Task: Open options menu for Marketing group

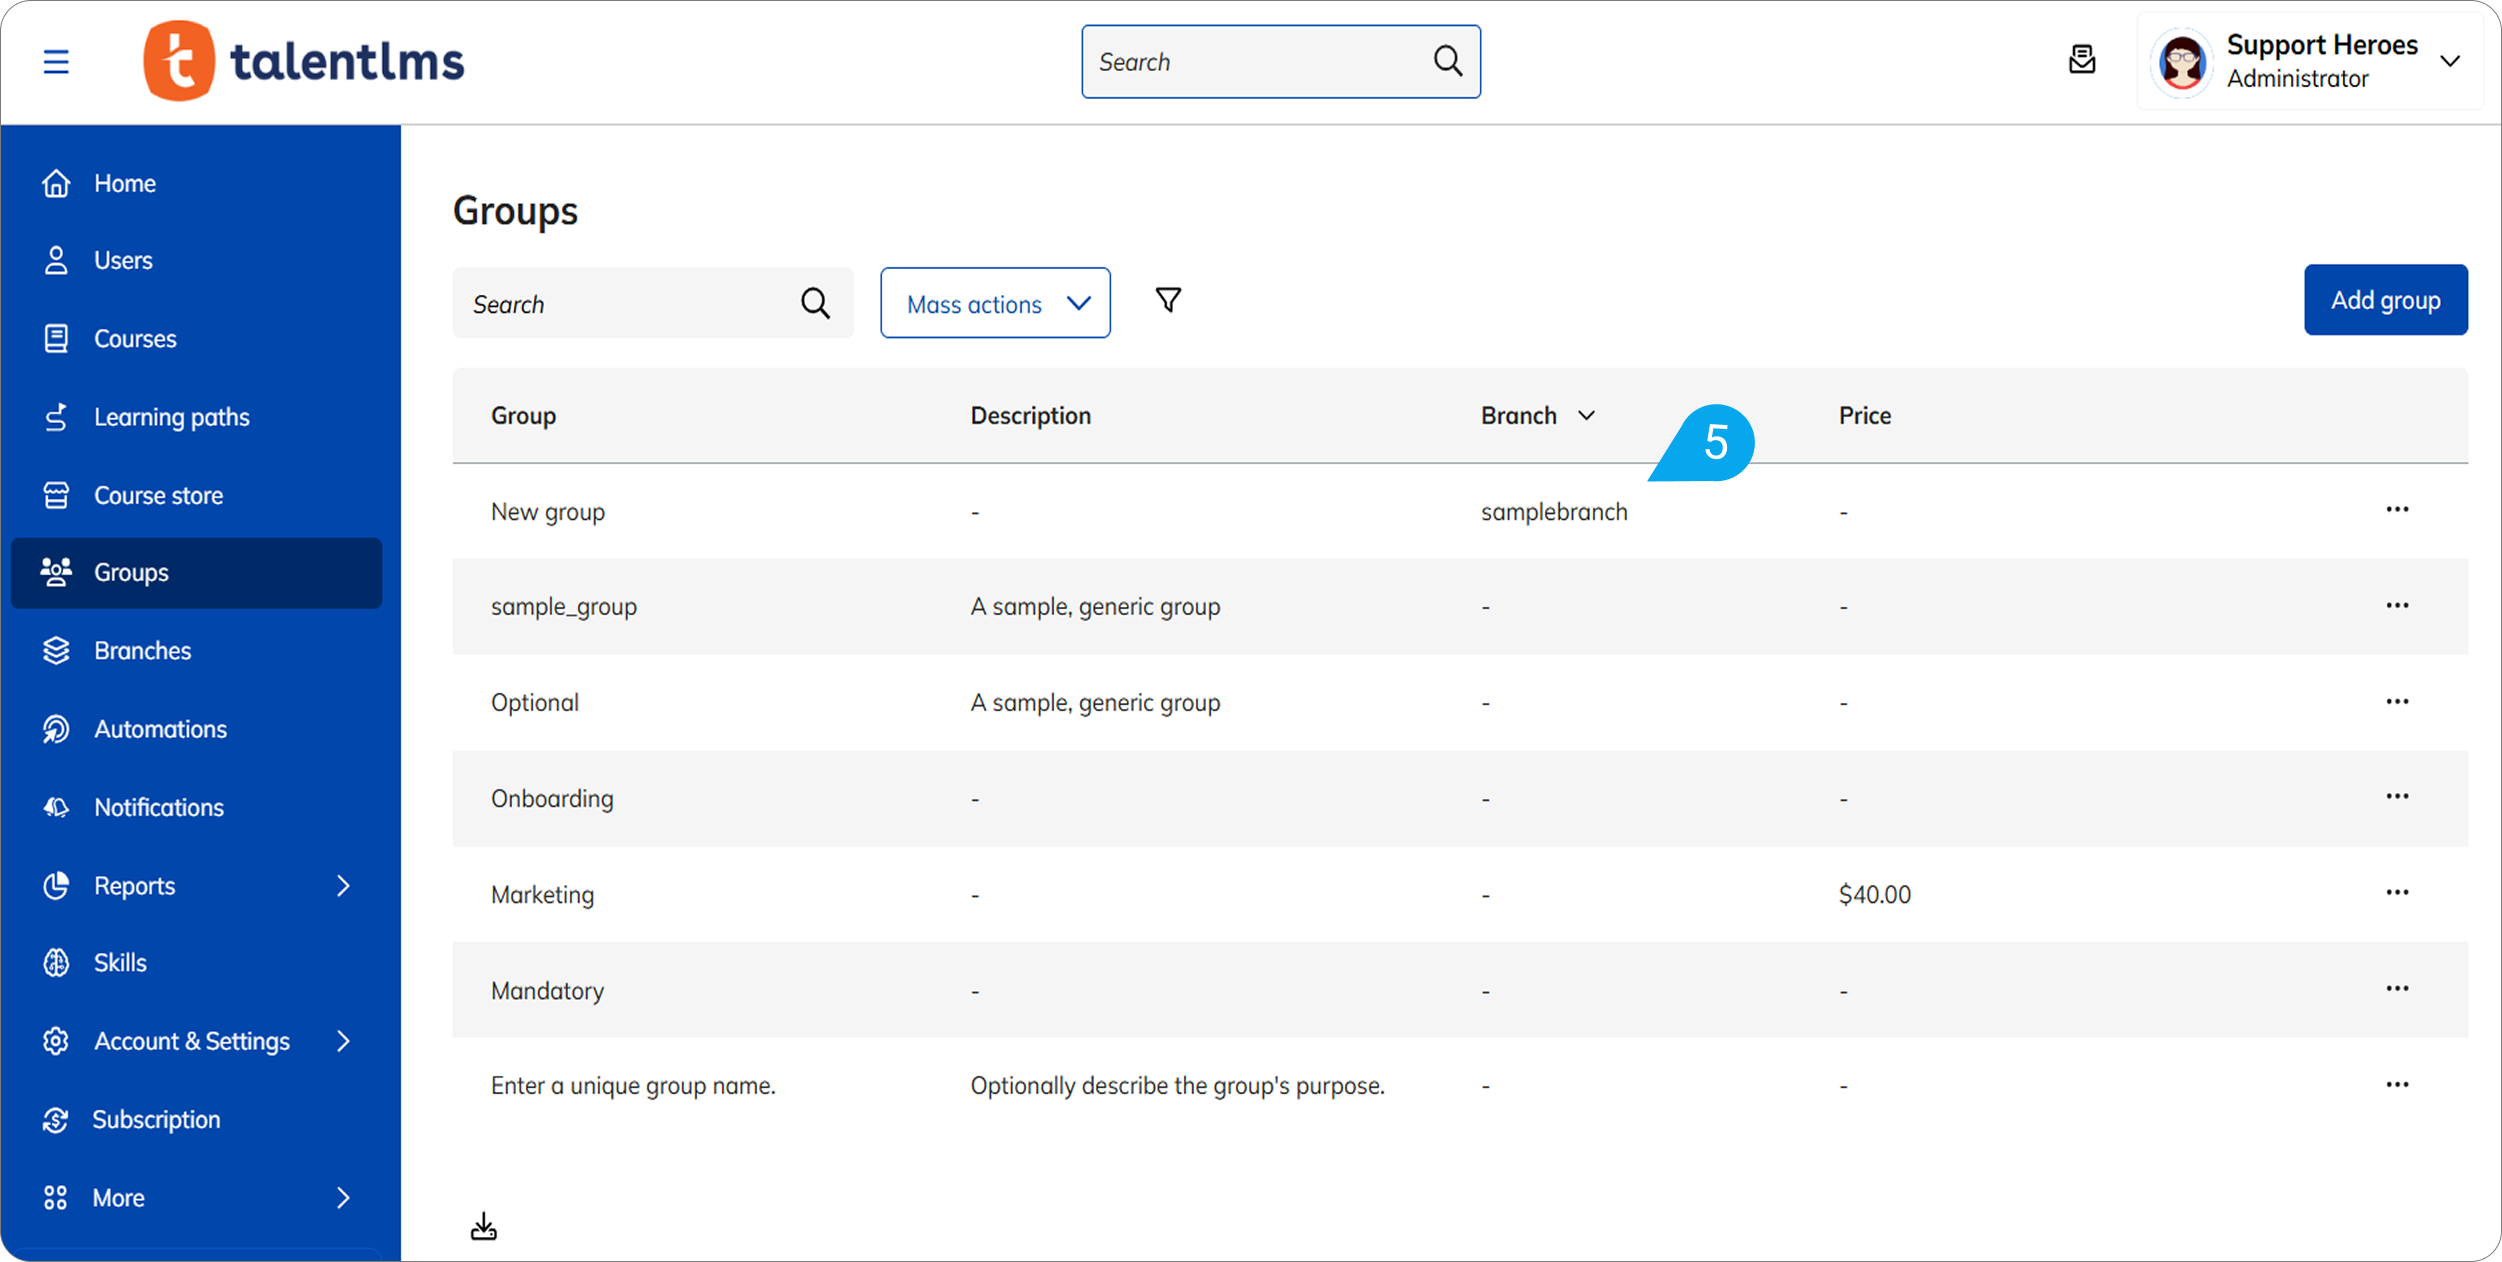Action: pos(2397,892)
